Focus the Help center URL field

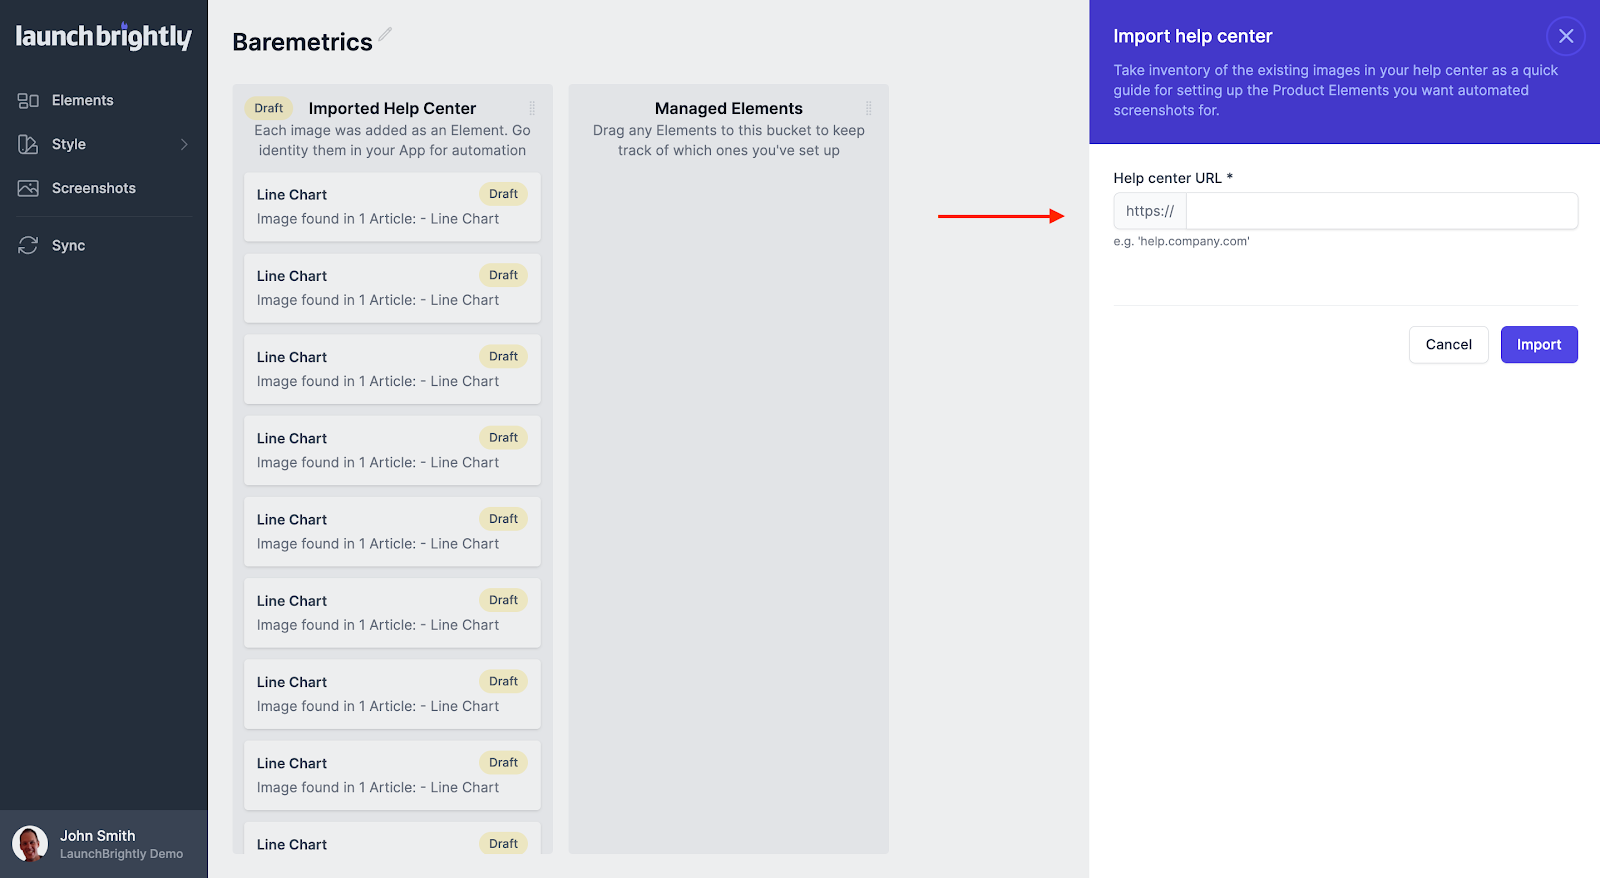pos(1380,212)
